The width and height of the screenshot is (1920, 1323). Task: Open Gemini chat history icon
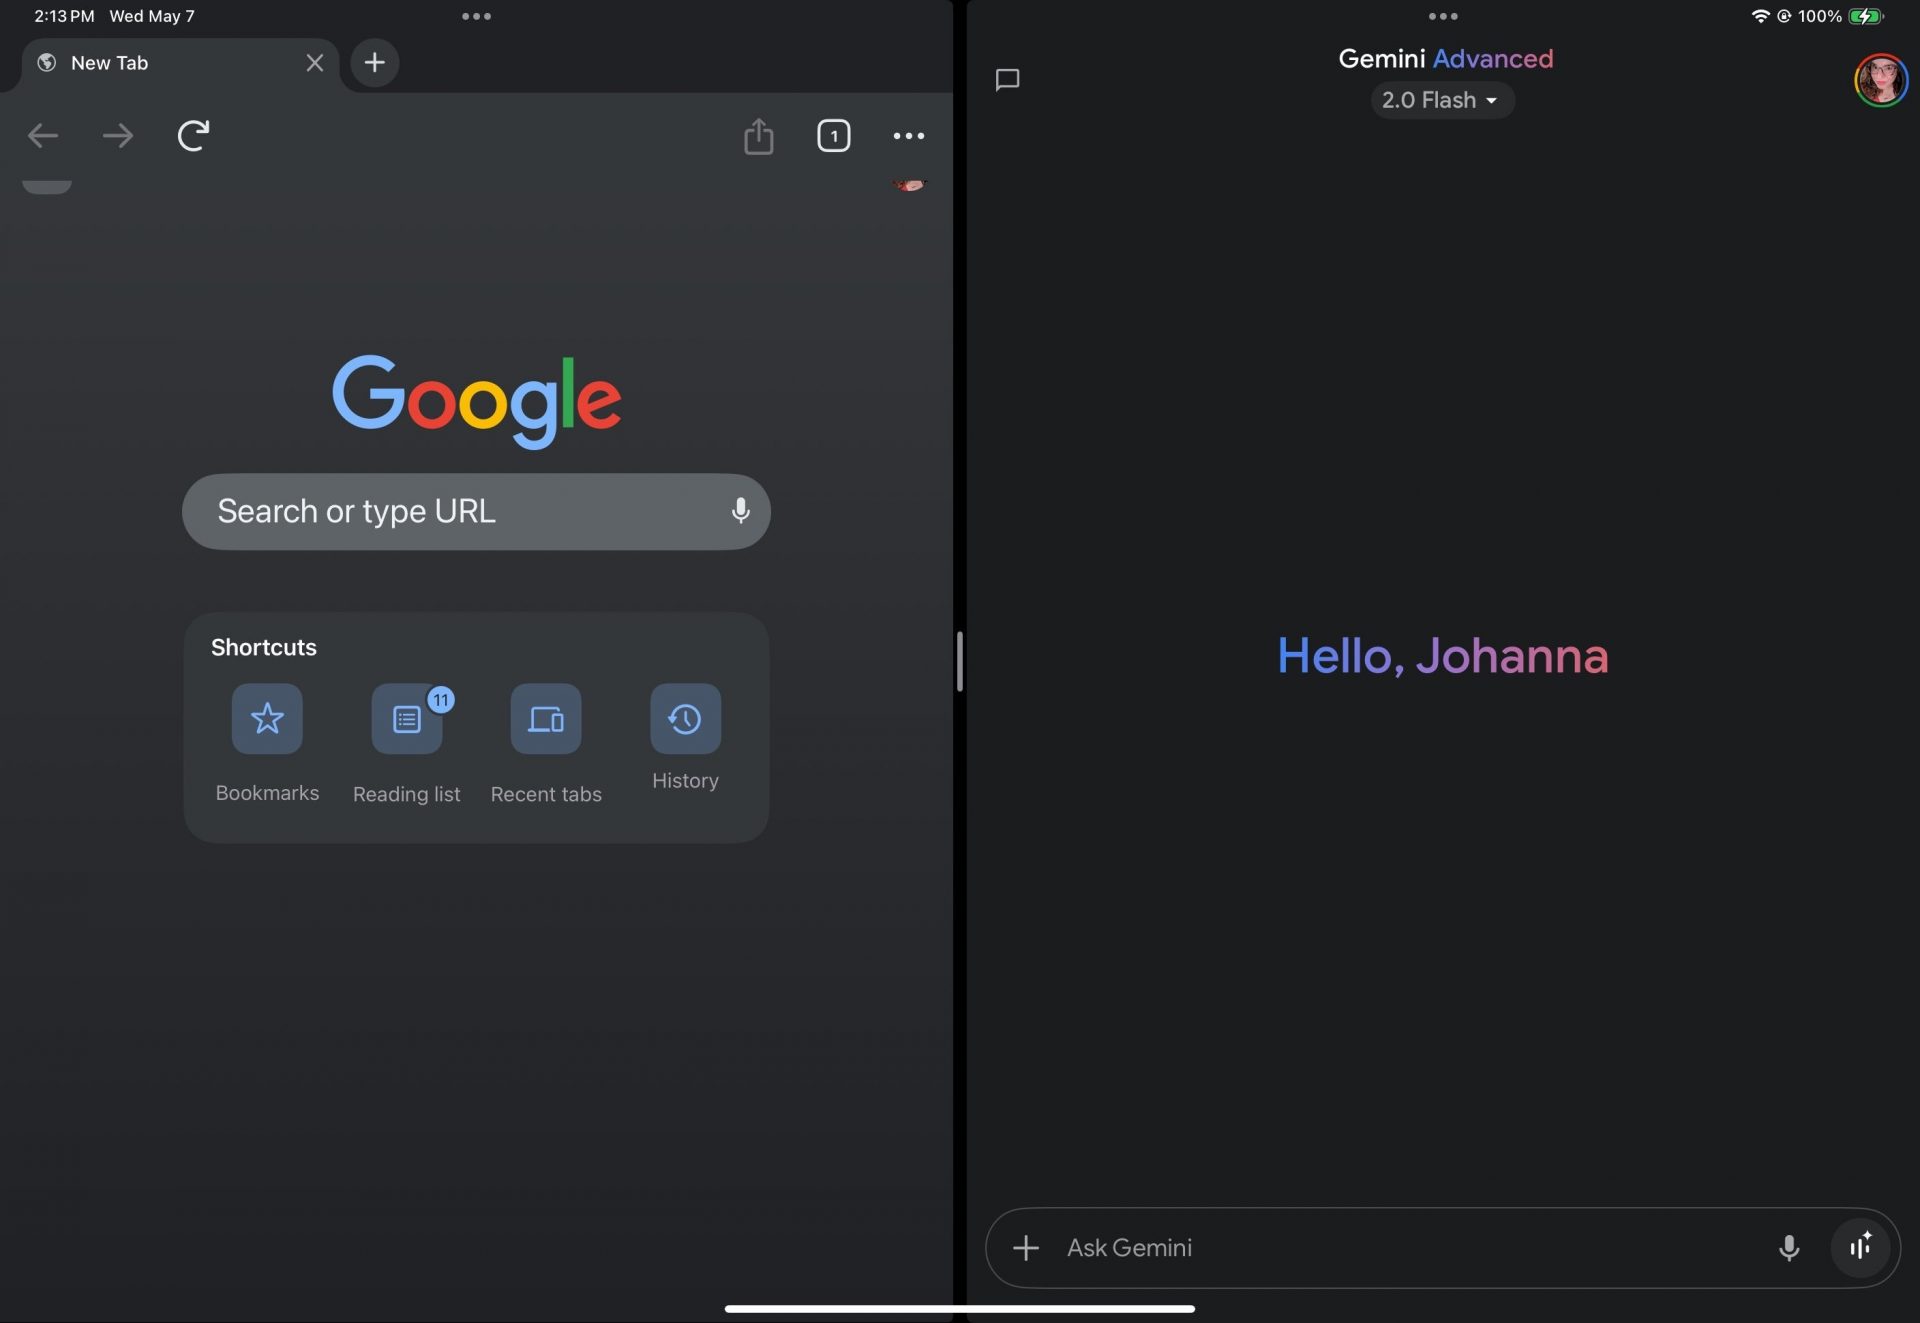click(1007, 80)
